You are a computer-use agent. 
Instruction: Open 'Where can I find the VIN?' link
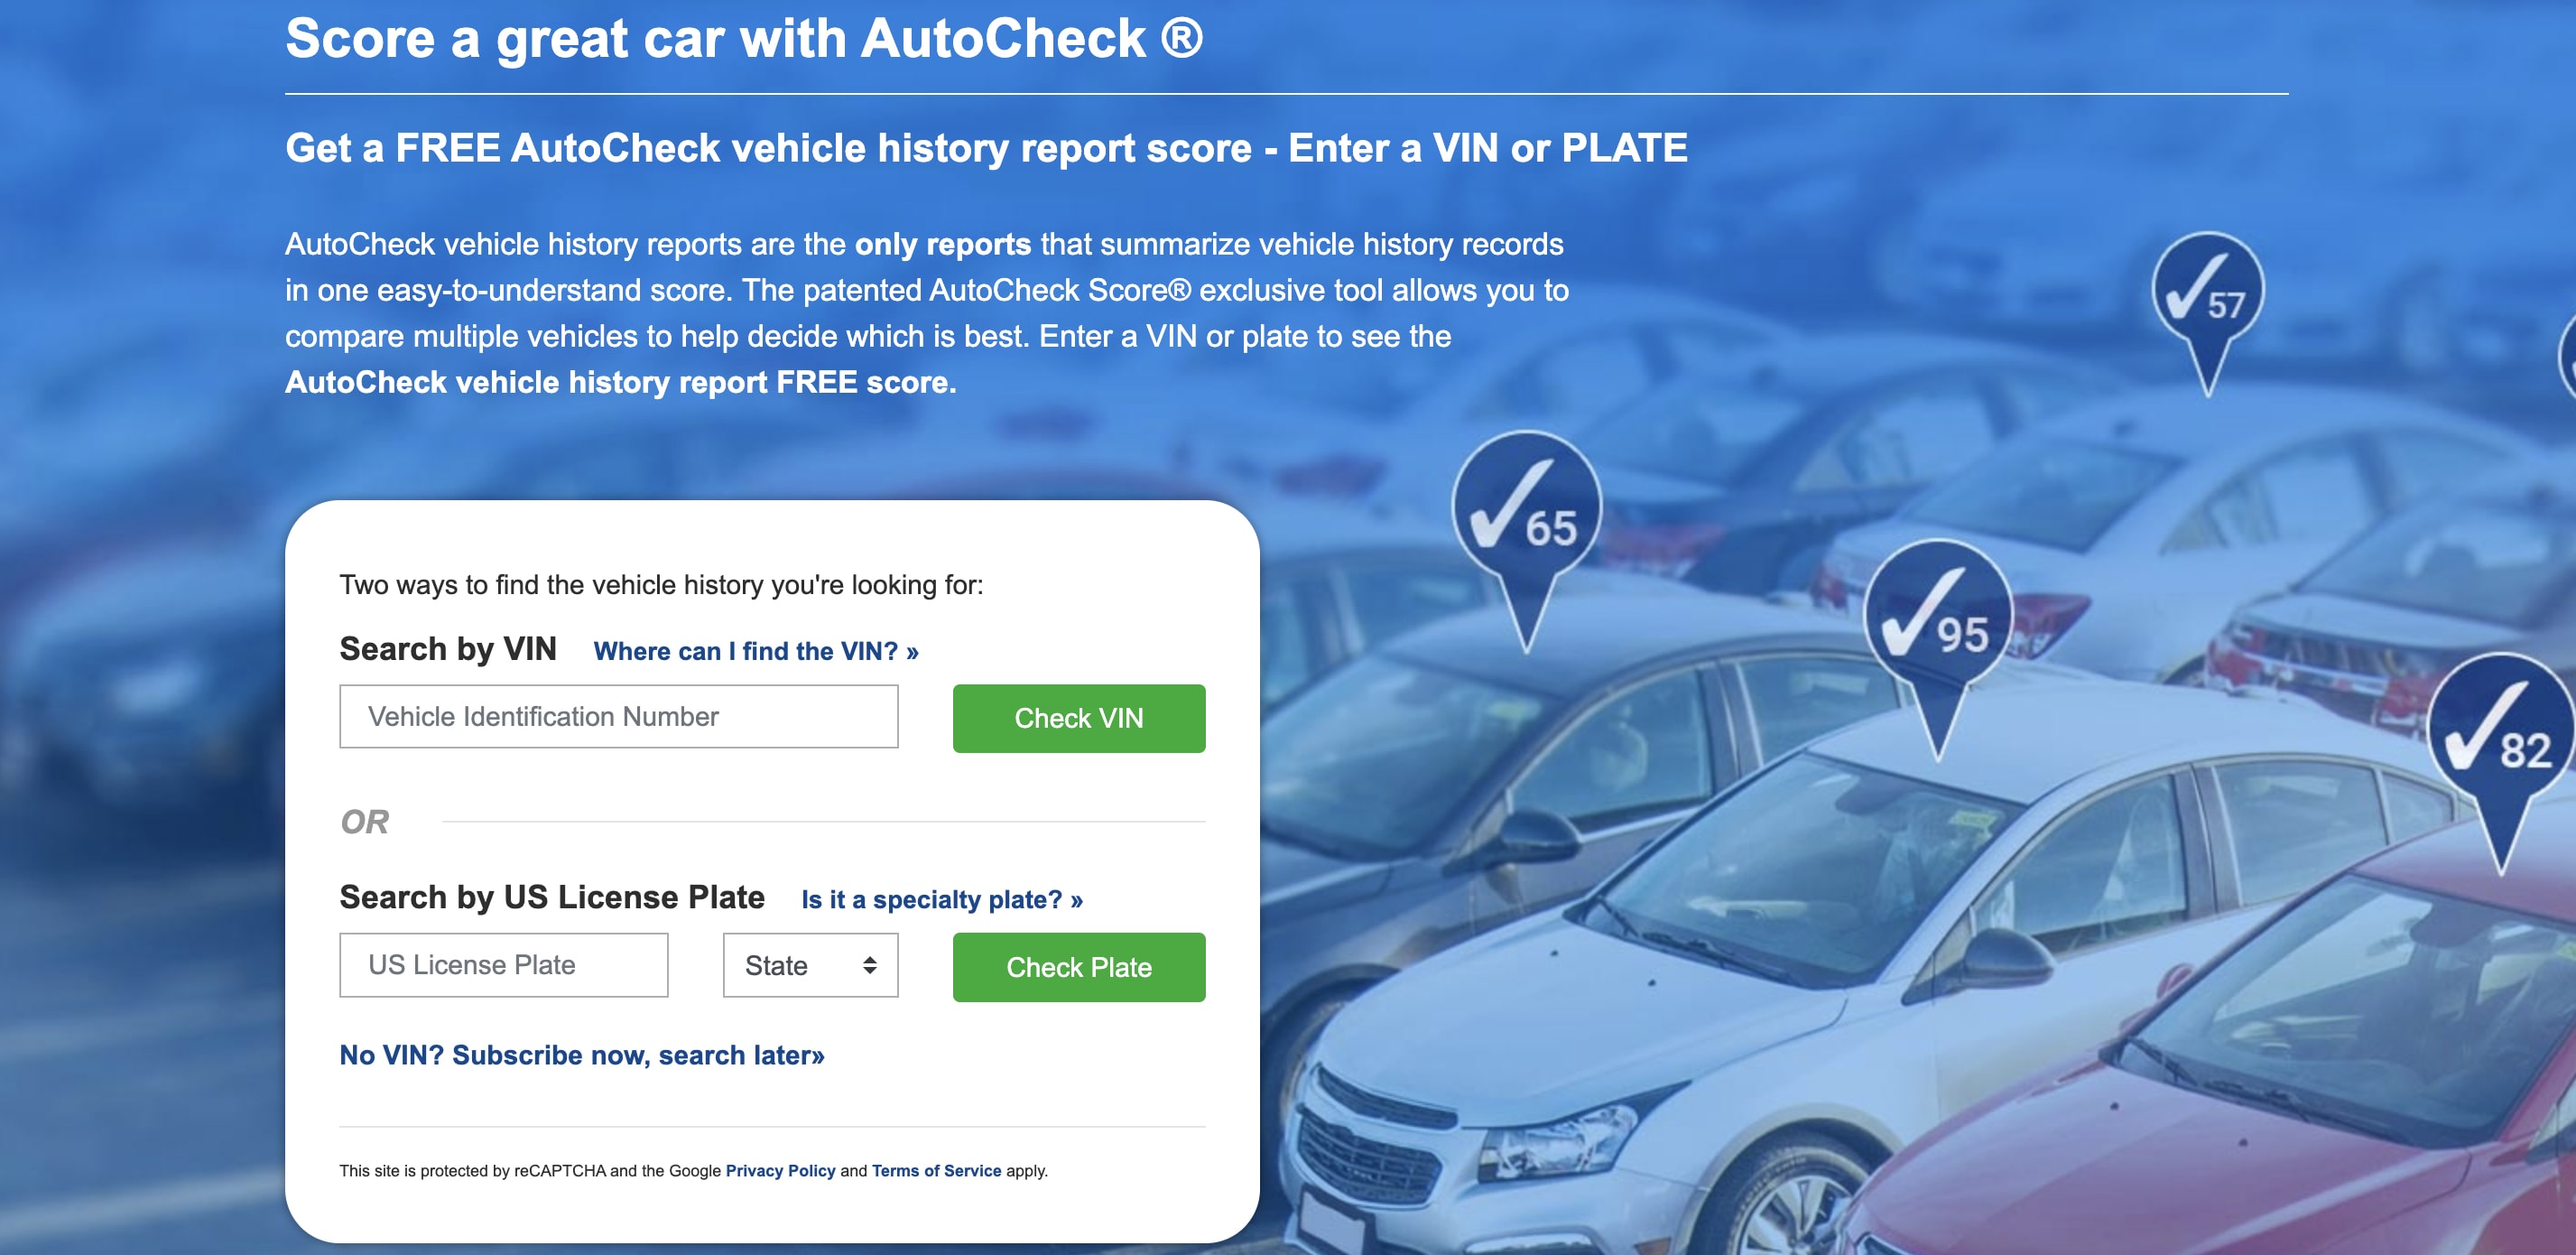[755, 651]
